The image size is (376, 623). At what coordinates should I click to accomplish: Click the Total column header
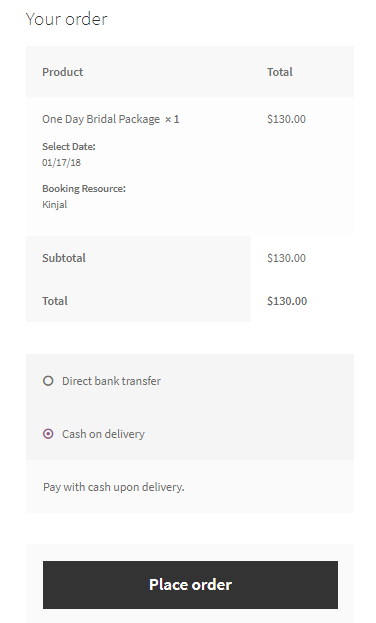pyautogui.click(x=280, y=72)
